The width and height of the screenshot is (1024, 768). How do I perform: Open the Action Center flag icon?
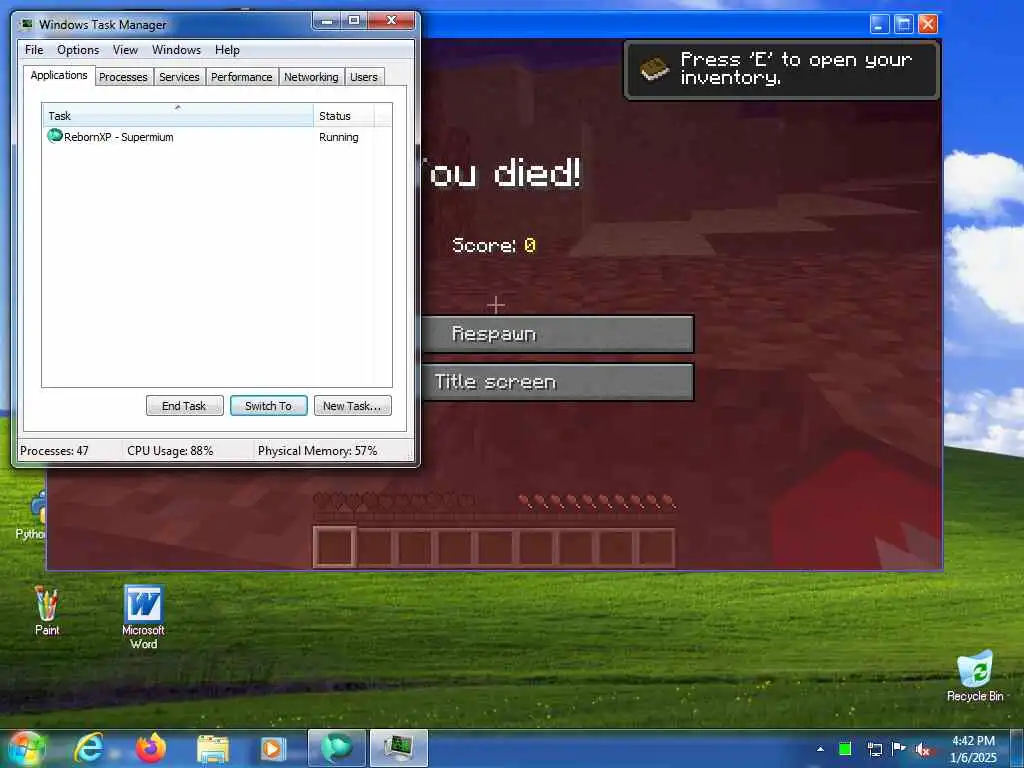pyautogui.click(x=899, y=748)
